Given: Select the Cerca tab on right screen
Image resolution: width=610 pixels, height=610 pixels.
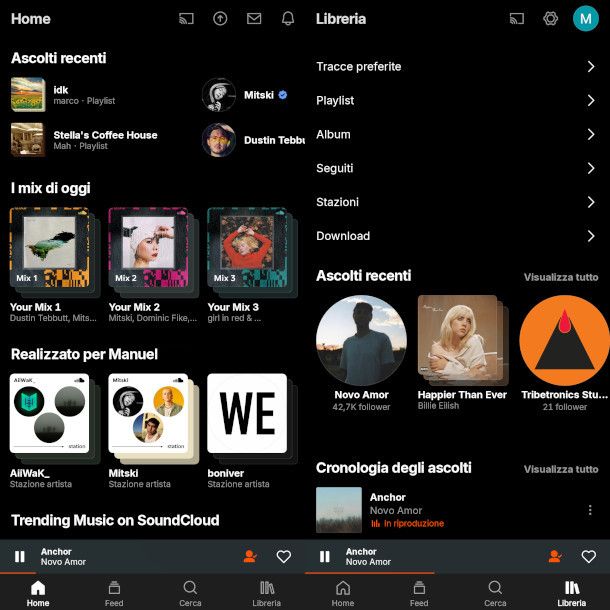Looking at the screenshot, I should (x=495, y=594).
